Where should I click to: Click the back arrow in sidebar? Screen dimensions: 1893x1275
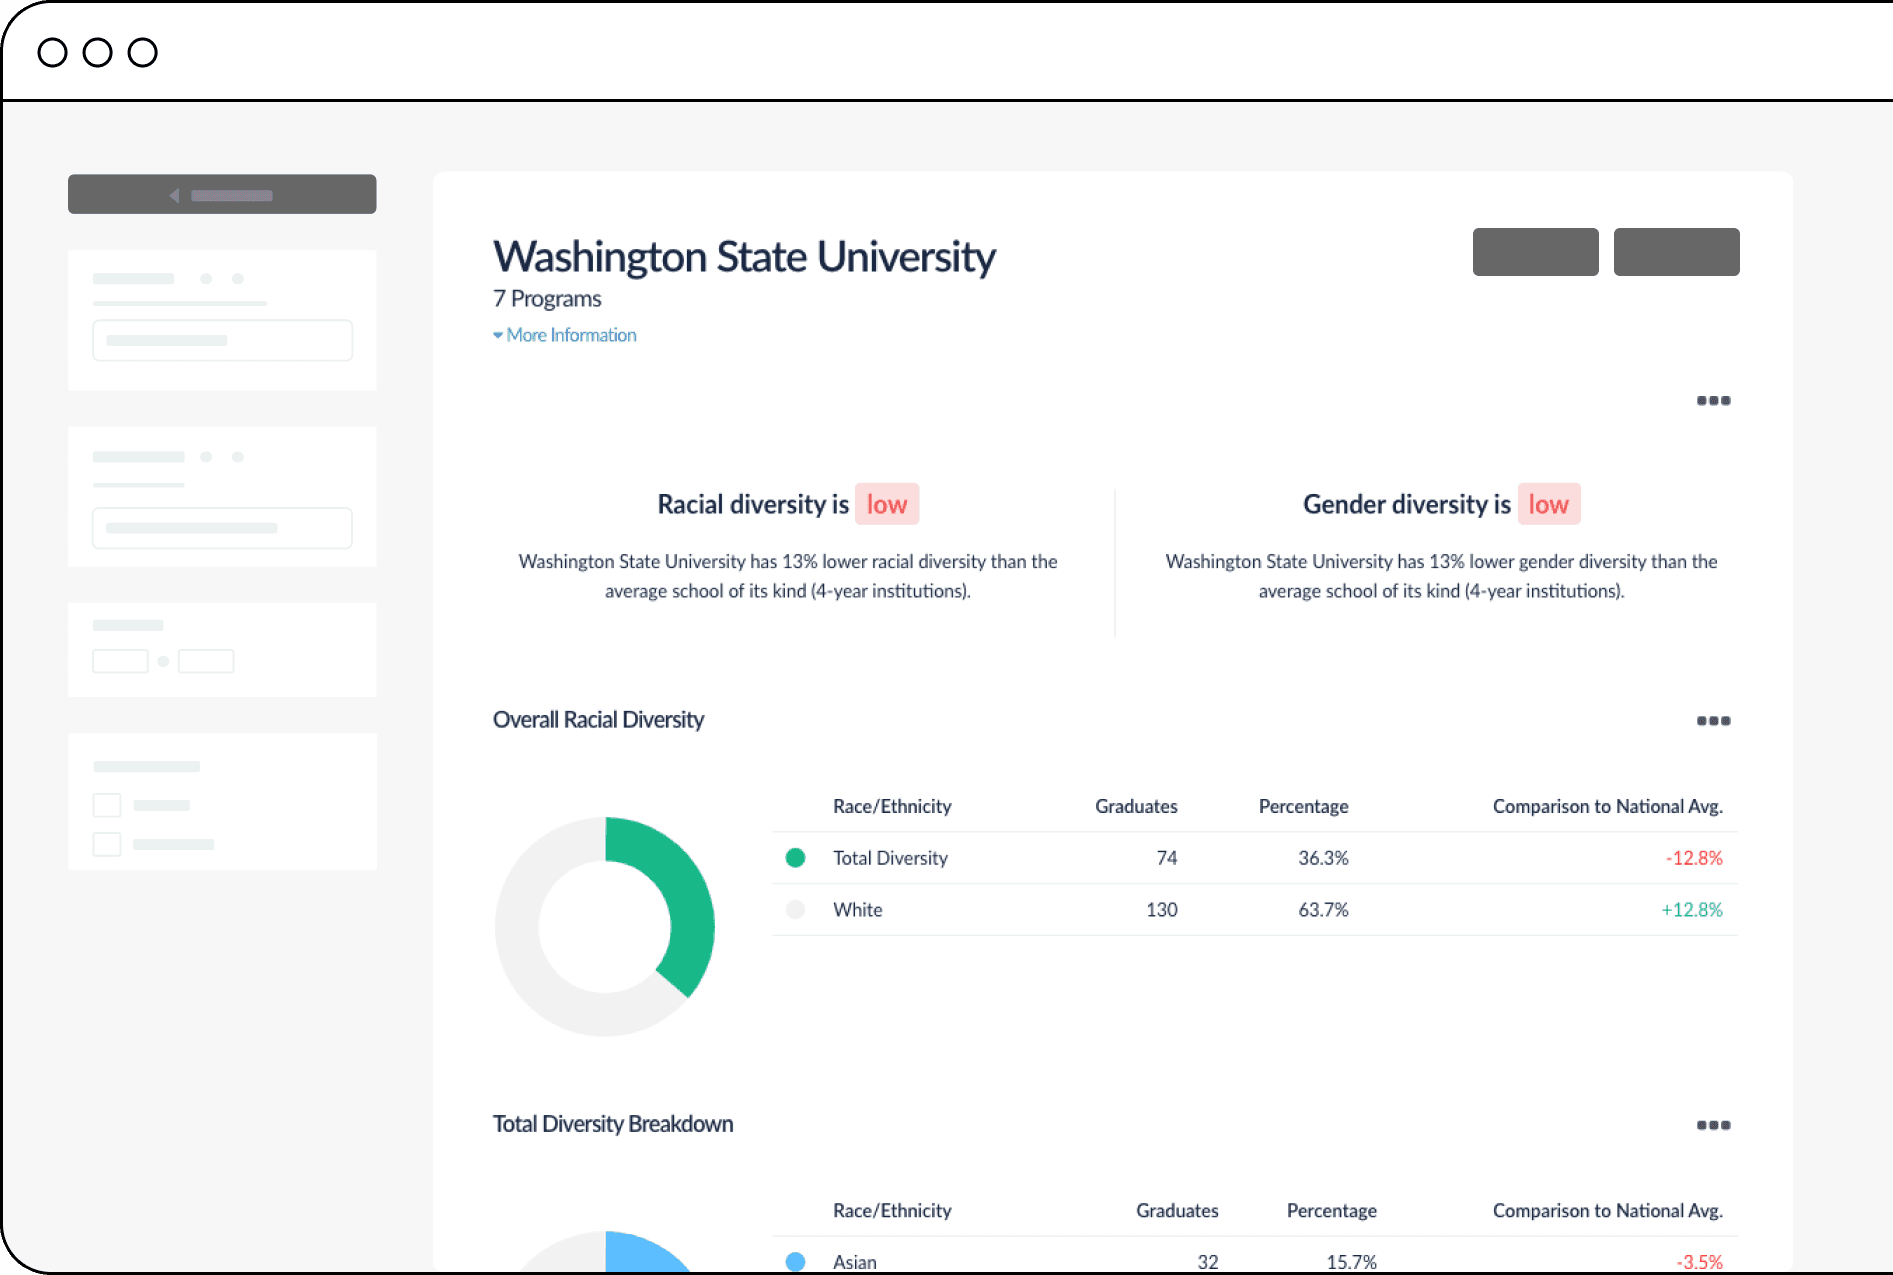pyautogui.click(x=175, y=195)
